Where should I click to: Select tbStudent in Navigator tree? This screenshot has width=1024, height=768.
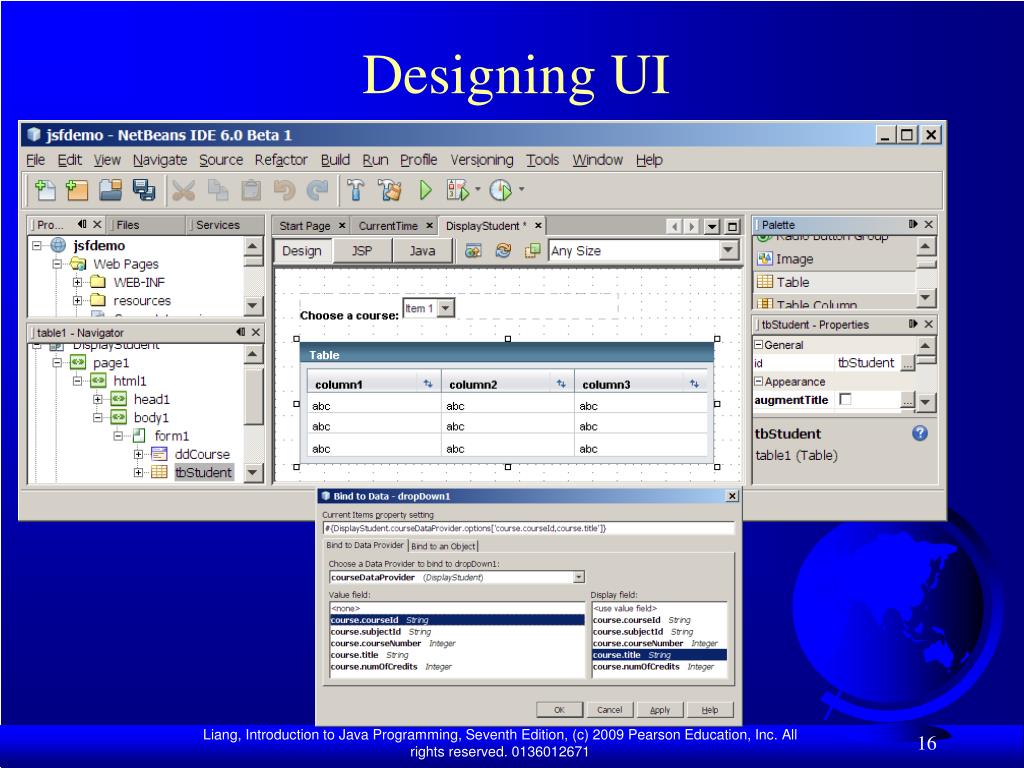click(x=203, y=472)
